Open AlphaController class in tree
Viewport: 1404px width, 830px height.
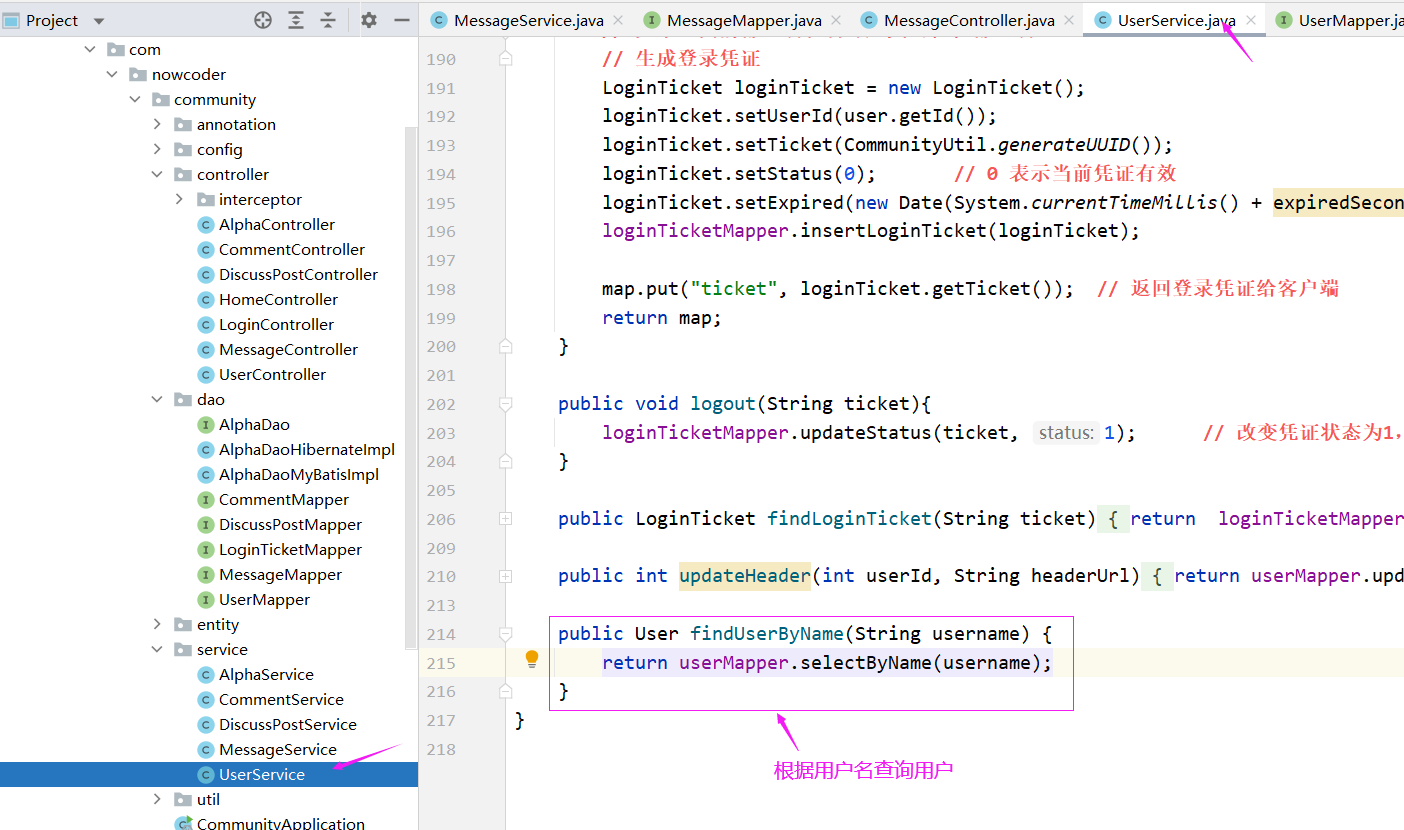277,224
